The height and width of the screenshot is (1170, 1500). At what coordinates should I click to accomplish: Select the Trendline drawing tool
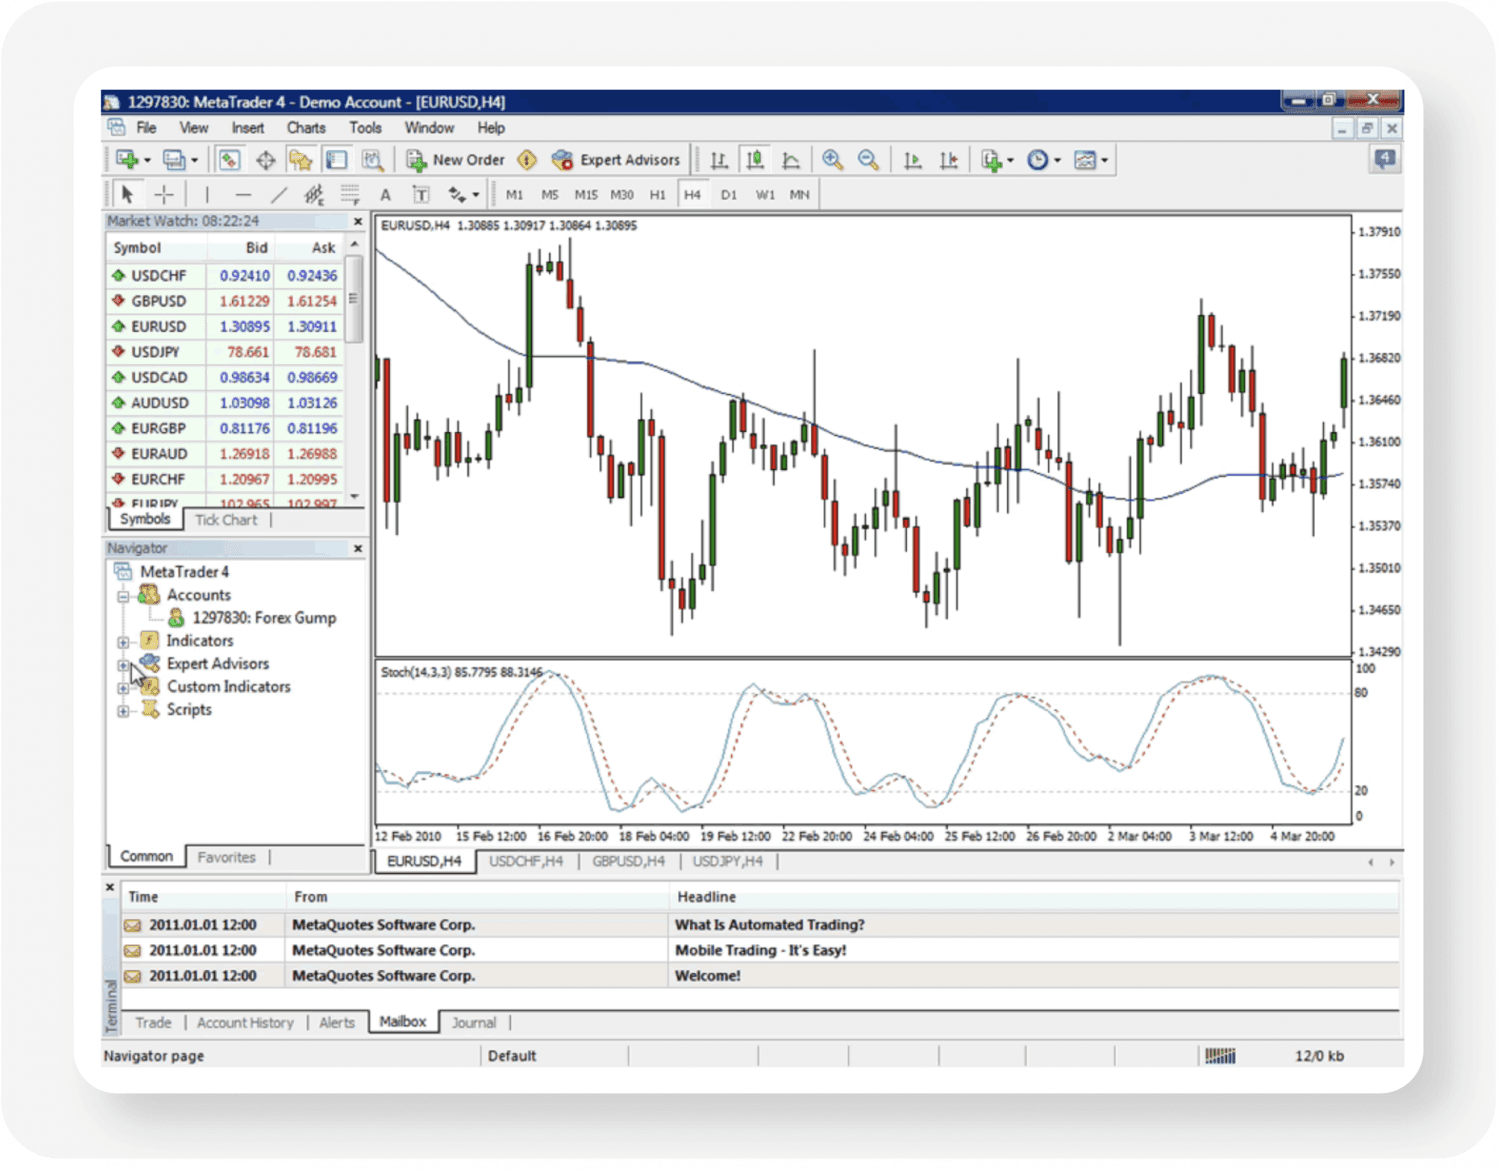coord(279,194)
